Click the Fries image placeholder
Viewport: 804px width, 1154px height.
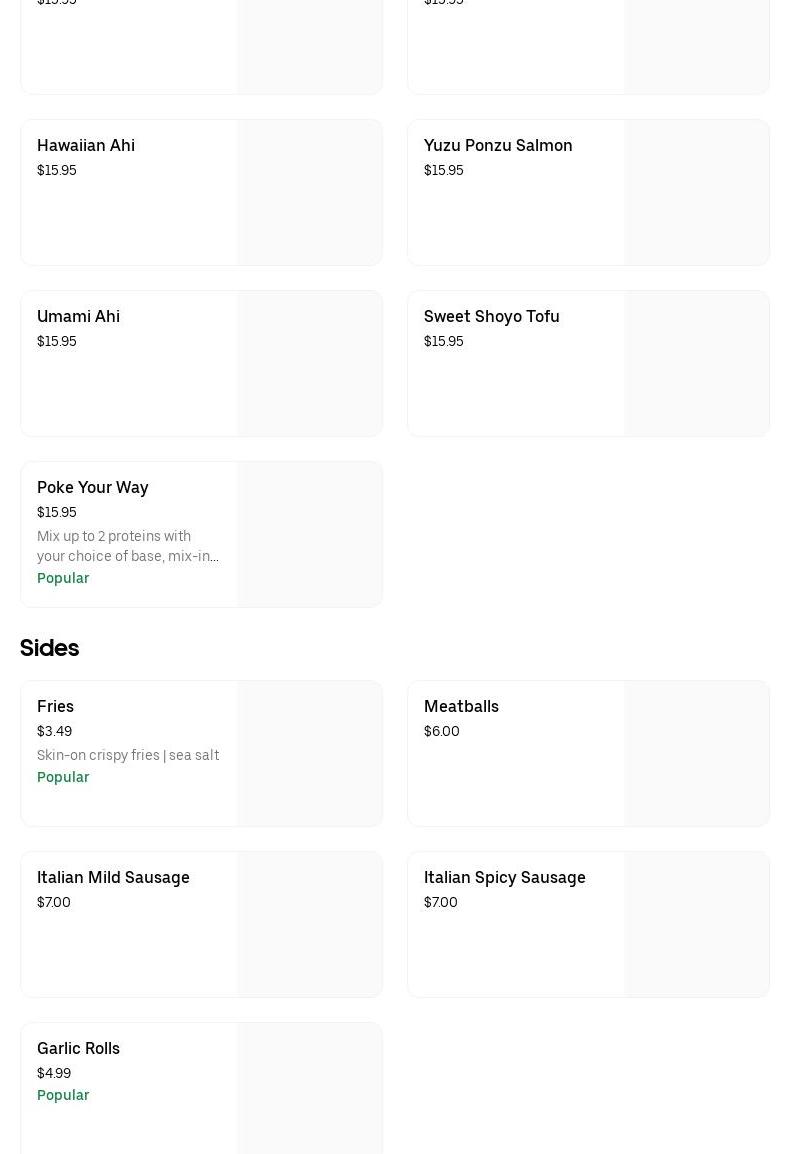click(309, 754)
